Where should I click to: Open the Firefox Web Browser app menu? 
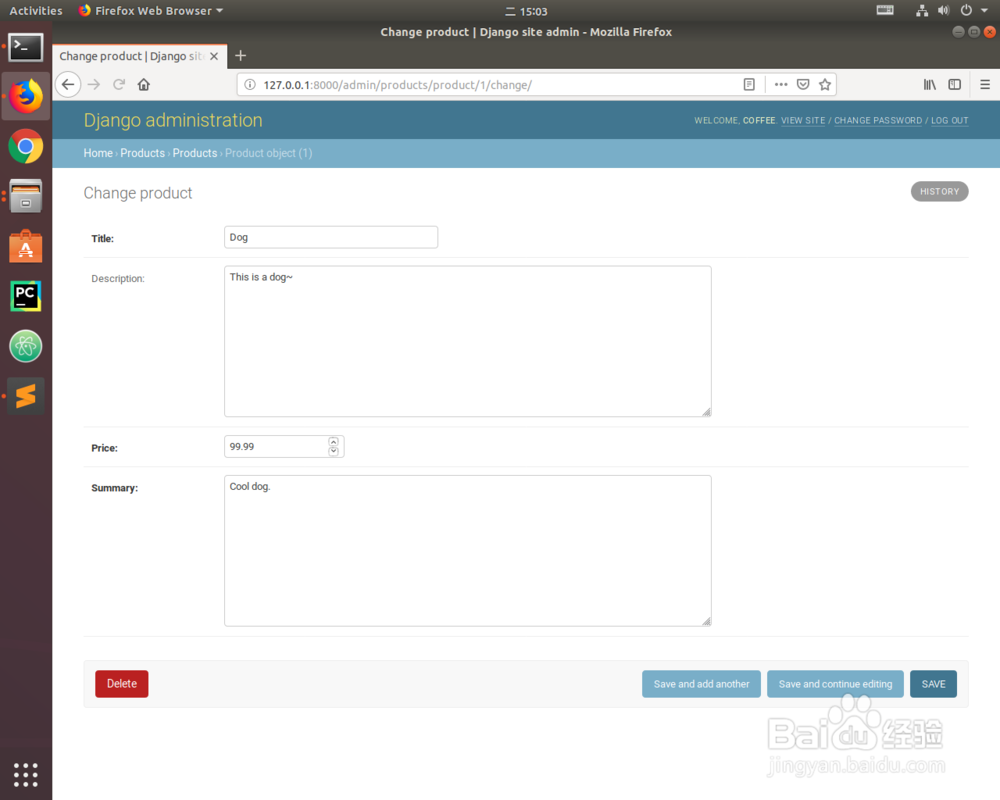[x=151, y=11]
